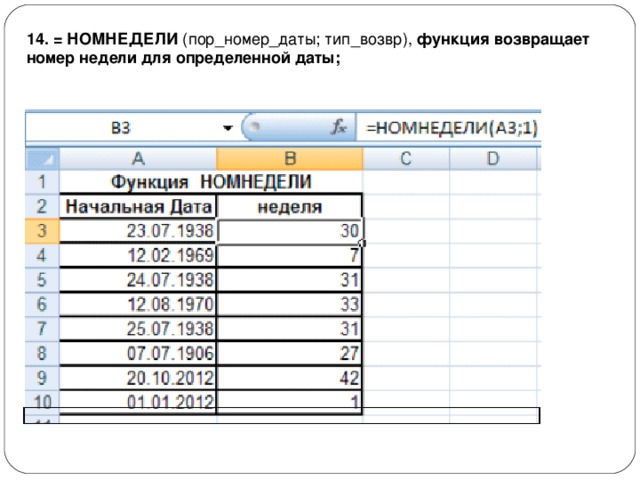Click the week cell showing 27
The image size is (640, 480).
pyautogui.click(x=289, y=353)
